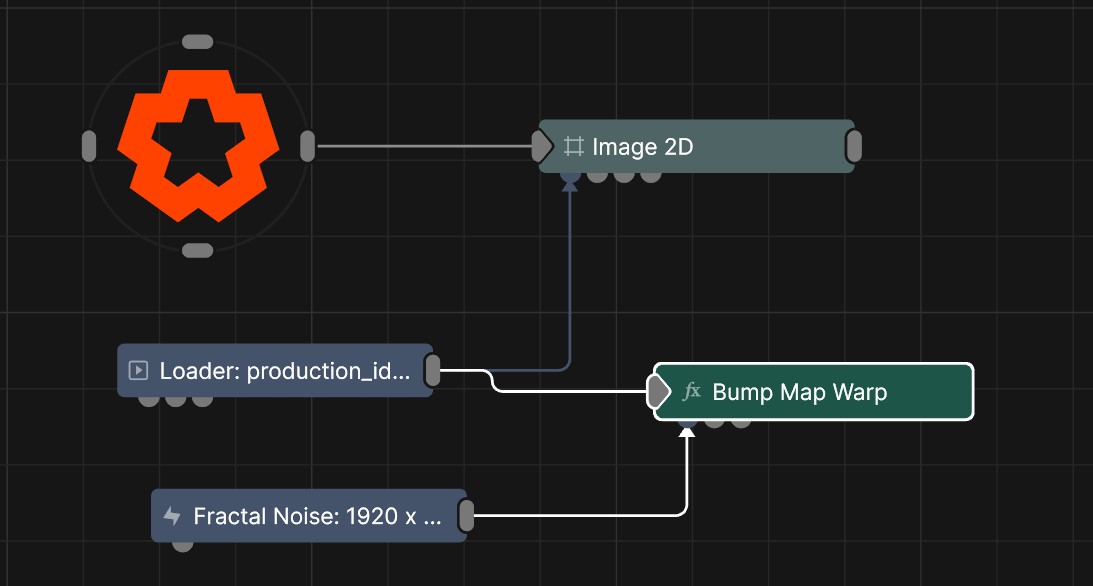This screenshot has height=586, width=1093.
Task: Click the play icon on Loader node
Action: 138,371
